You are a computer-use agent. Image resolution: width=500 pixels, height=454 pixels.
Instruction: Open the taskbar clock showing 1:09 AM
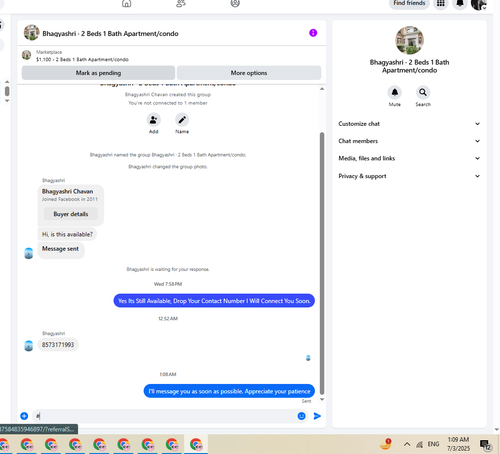458,444
